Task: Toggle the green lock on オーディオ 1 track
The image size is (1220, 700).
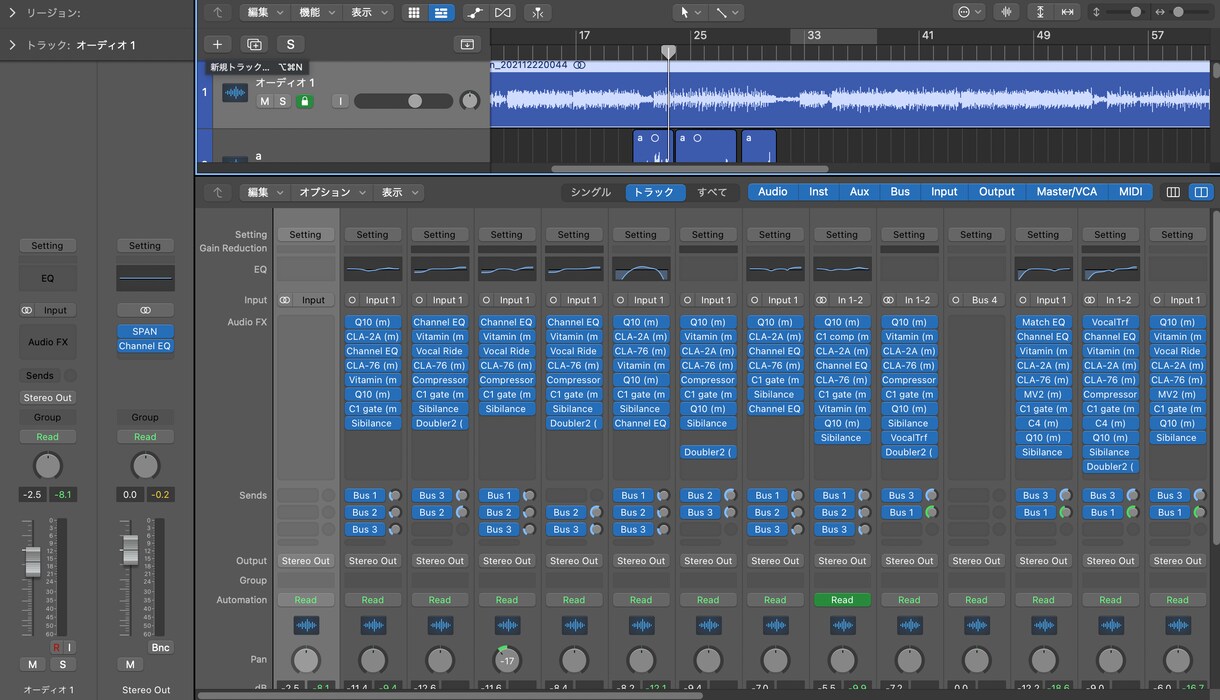Action: click(304, 101)
